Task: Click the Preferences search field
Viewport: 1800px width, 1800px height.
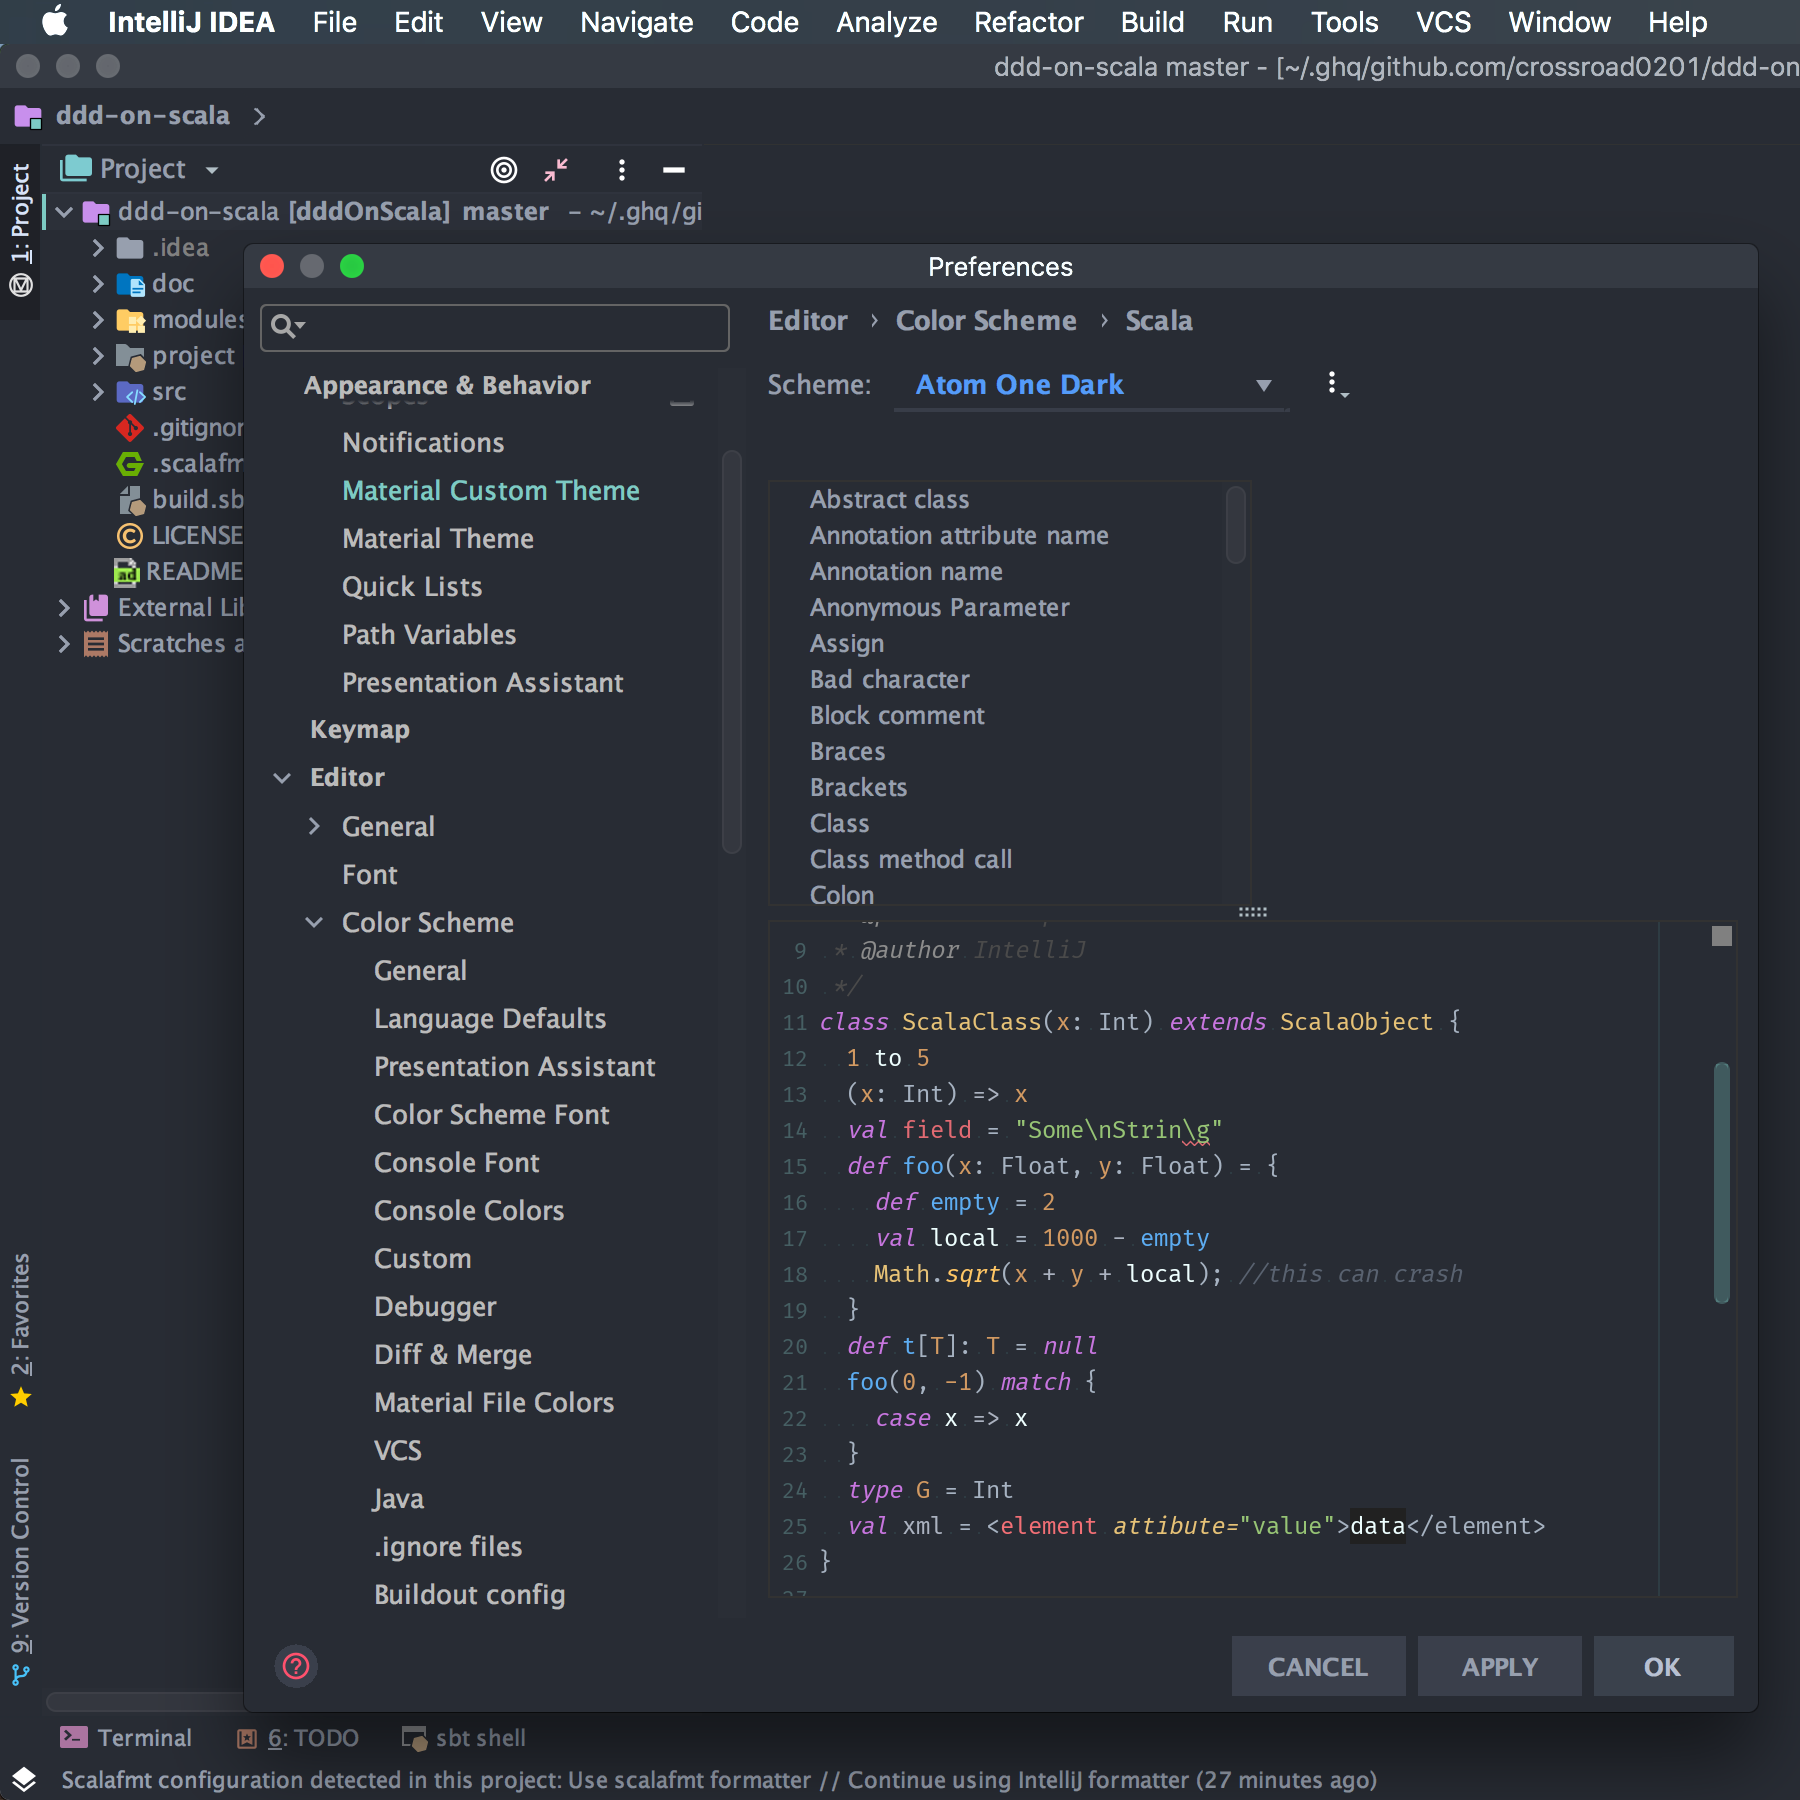Action: pos(495,327)
